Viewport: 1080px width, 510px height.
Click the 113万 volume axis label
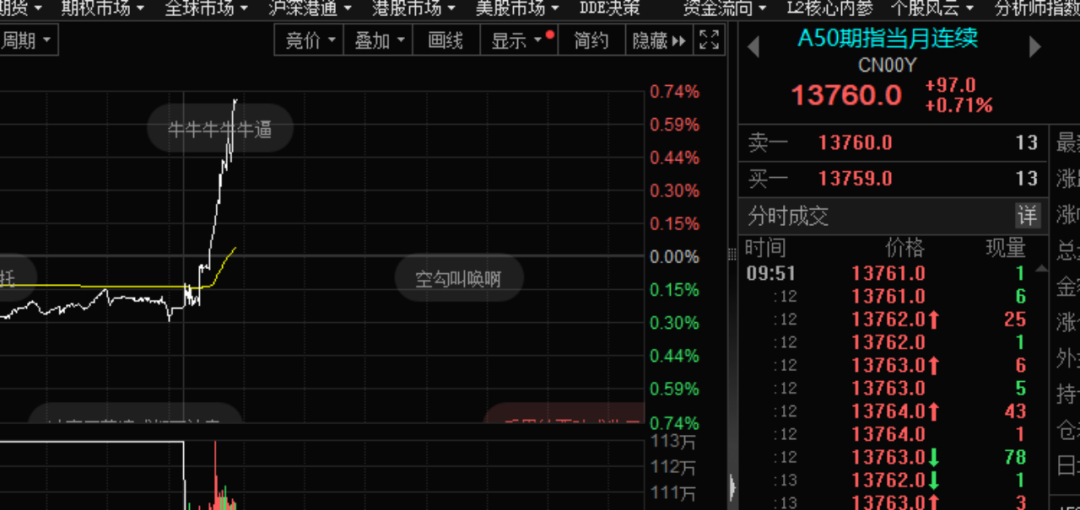674,442
